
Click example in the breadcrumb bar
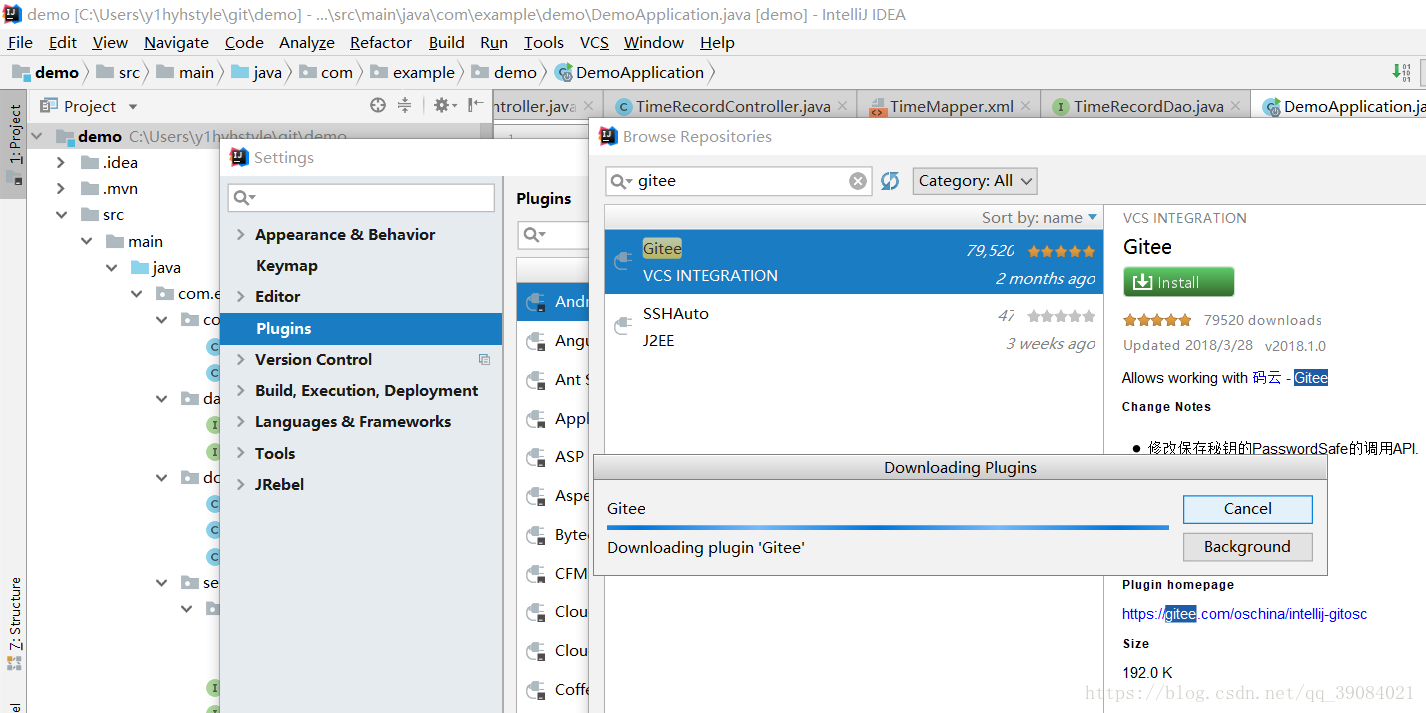pyautogui.click(x=412, y=72)
